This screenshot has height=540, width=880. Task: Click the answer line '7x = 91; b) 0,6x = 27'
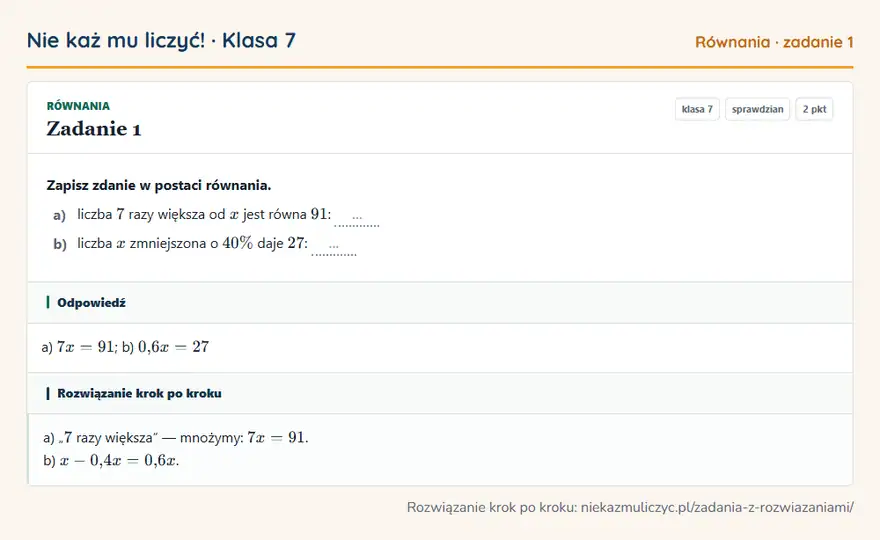pos(125,347)
